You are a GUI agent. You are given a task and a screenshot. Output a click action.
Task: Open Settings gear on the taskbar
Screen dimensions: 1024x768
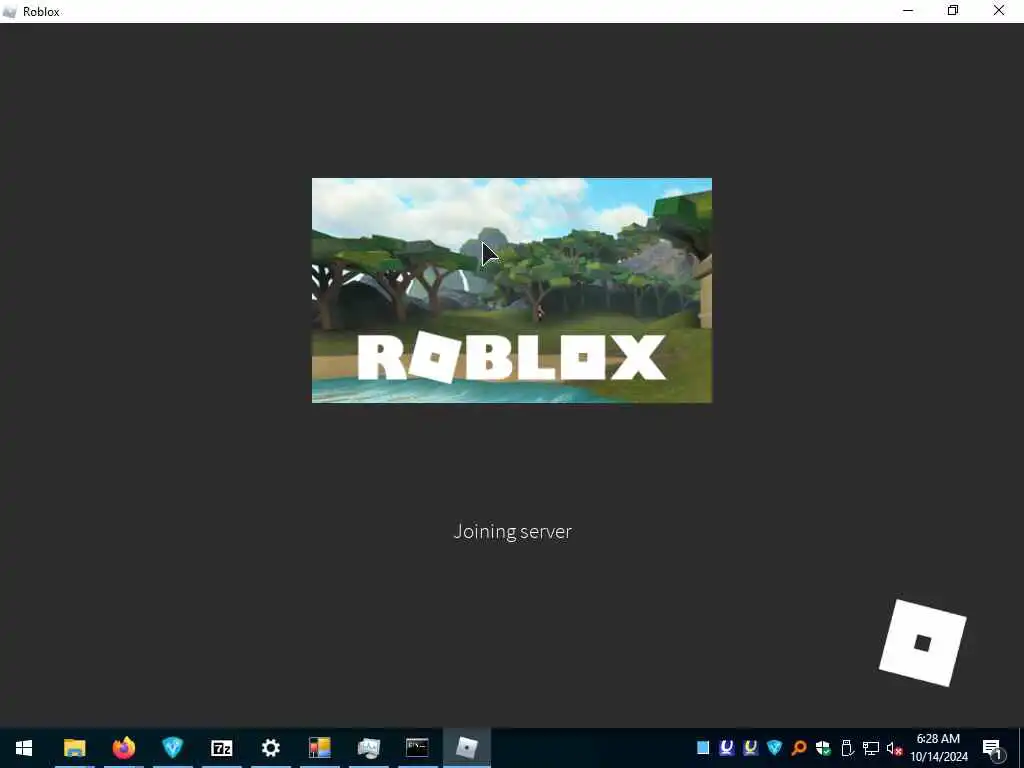coord(270,748)
